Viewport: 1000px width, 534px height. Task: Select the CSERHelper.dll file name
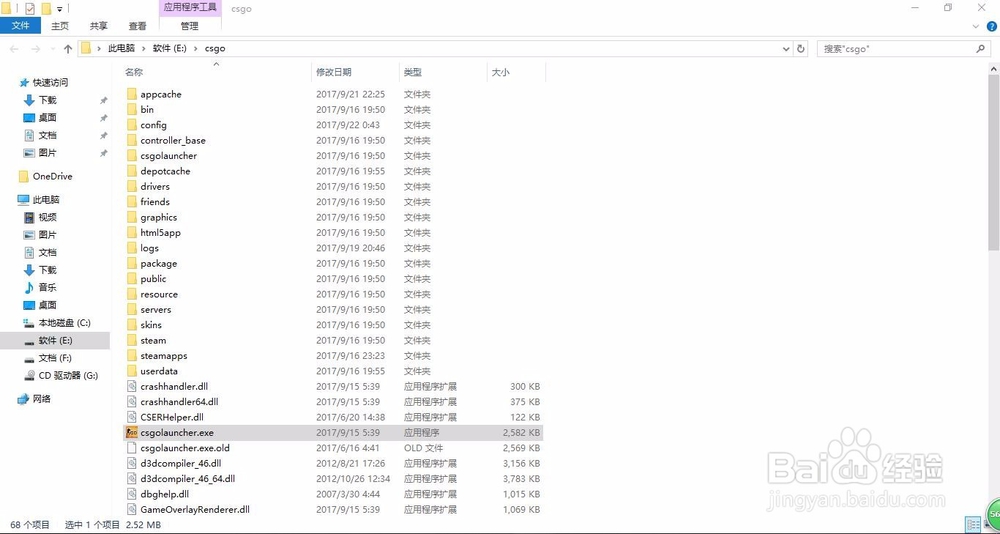(x=172, y=417)
